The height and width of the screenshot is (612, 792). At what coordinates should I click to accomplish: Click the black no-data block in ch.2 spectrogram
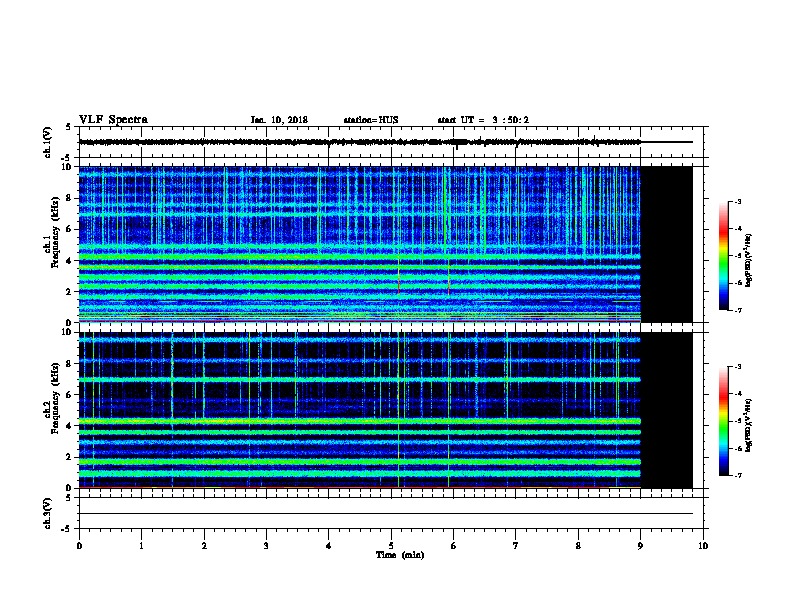667,410
